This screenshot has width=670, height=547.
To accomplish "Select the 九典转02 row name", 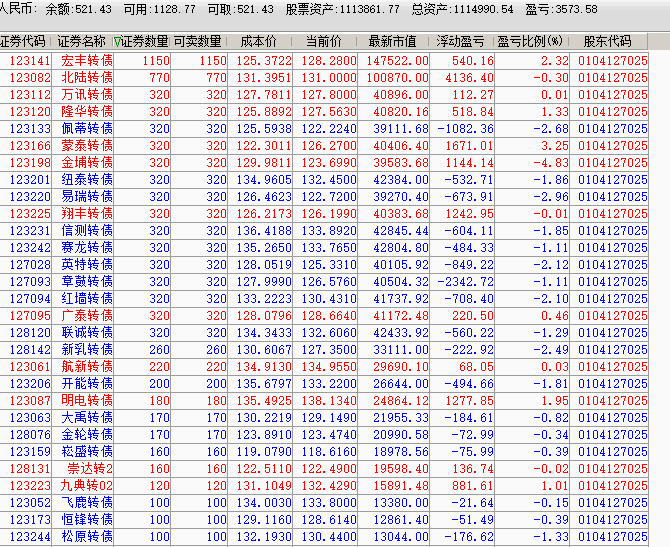I will click(87, 485).
